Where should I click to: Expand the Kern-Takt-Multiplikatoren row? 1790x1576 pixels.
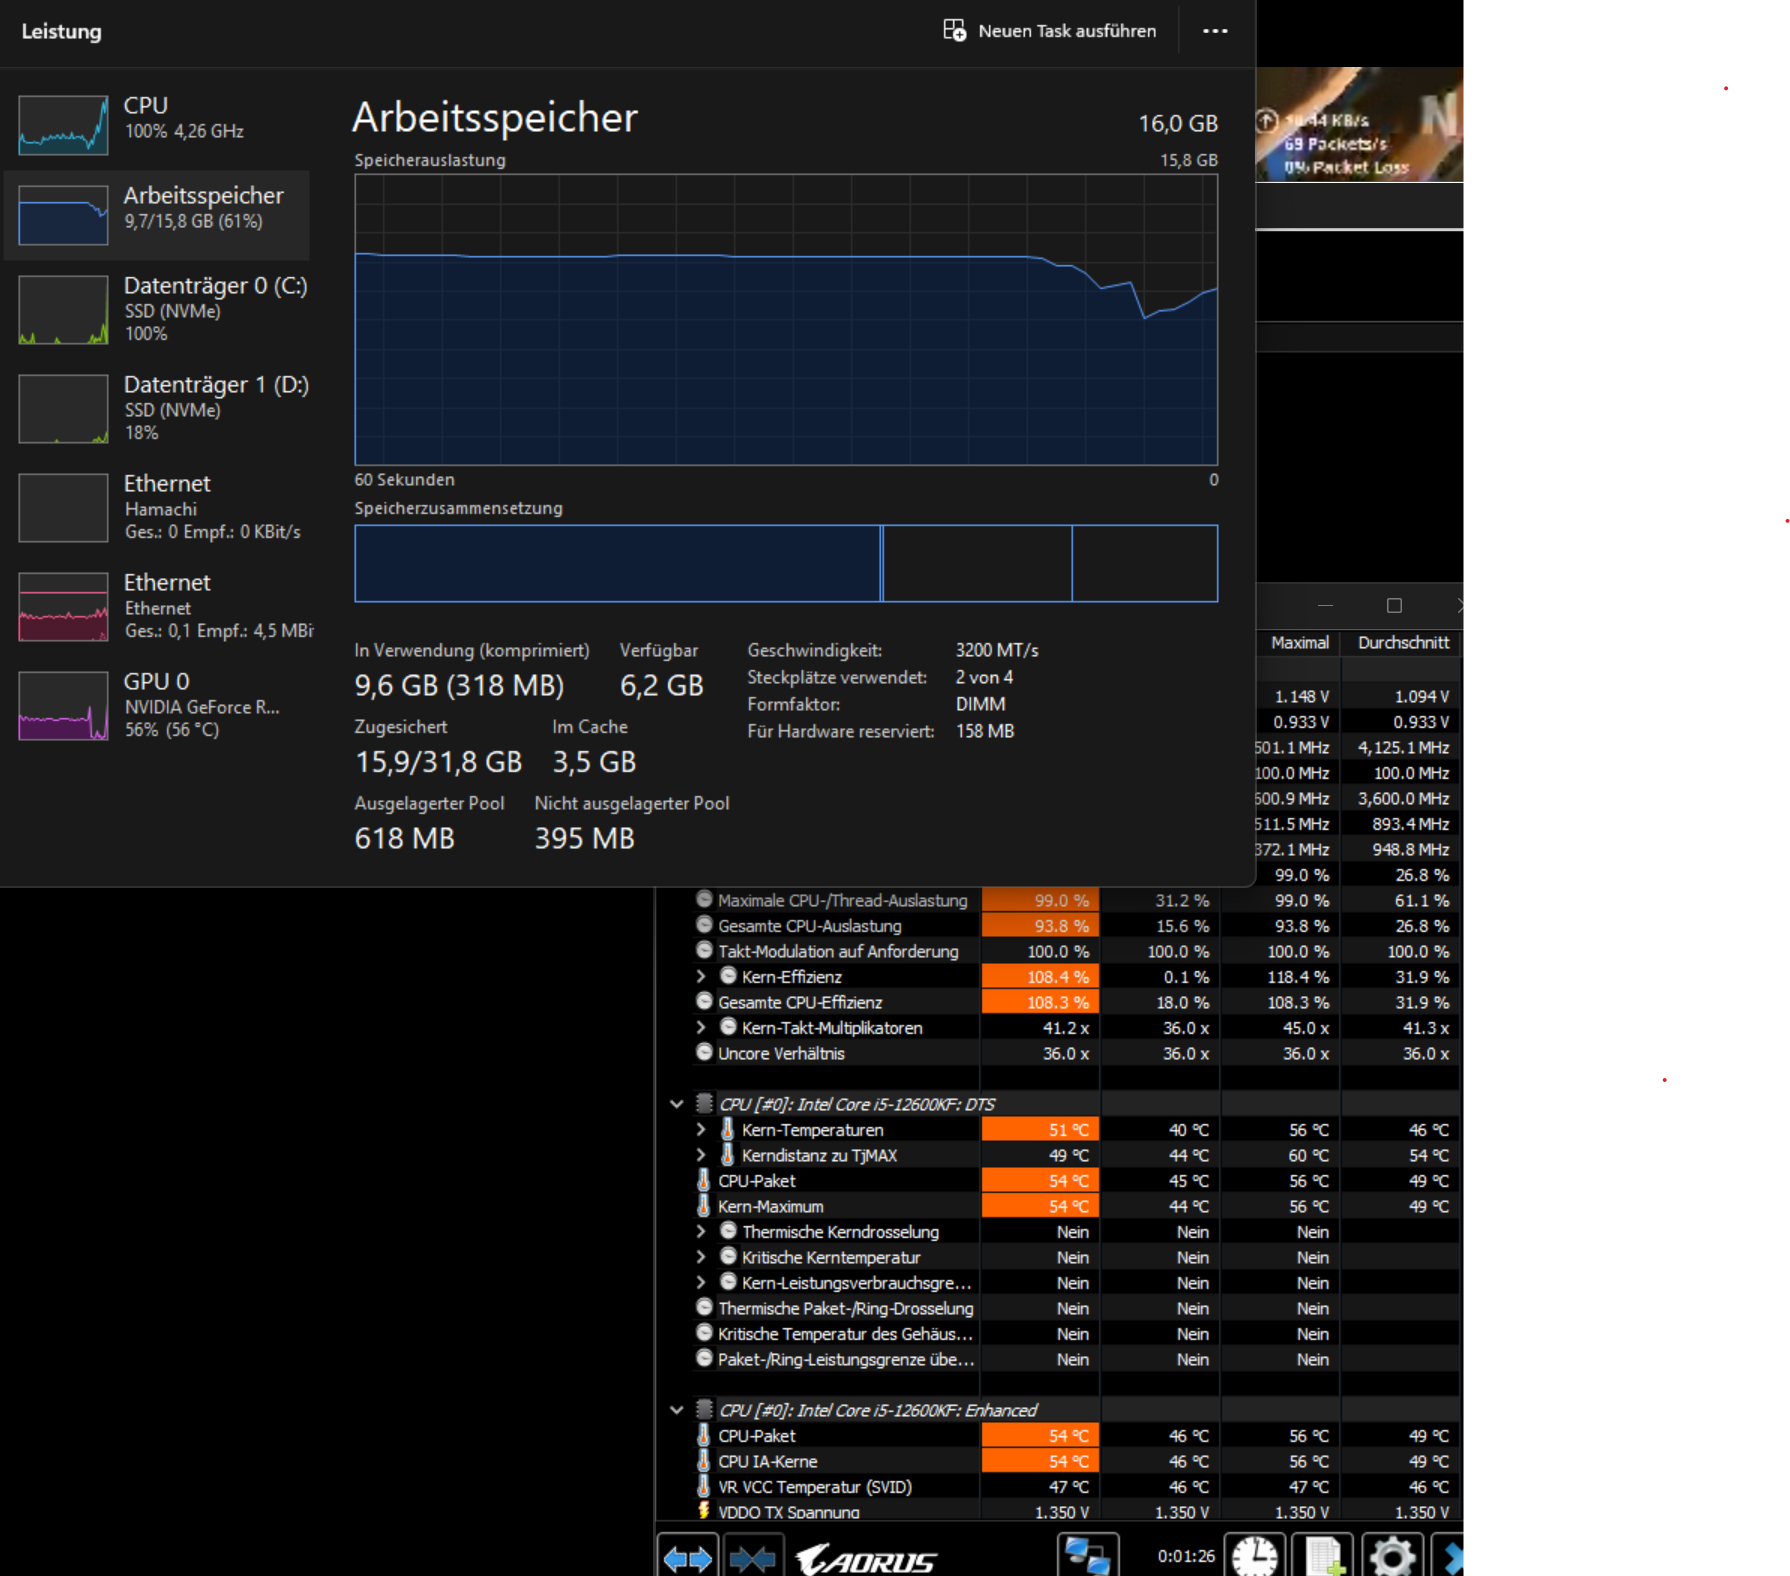[701, 1027]
